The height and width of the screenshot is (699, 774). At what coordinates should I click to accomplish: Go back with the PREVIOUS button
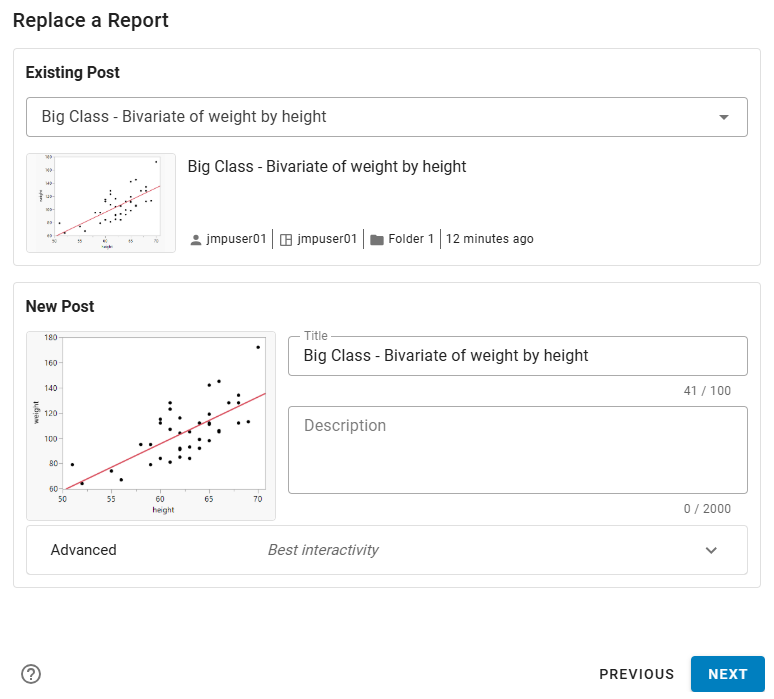tap(636, 674)
